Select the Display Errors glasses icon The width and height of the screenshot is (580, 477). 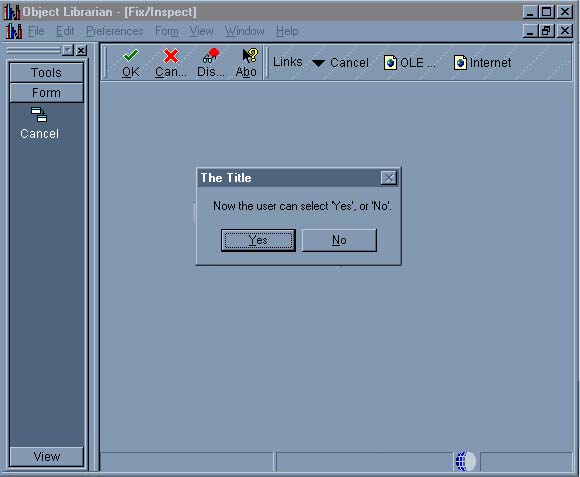click(211, 56)
